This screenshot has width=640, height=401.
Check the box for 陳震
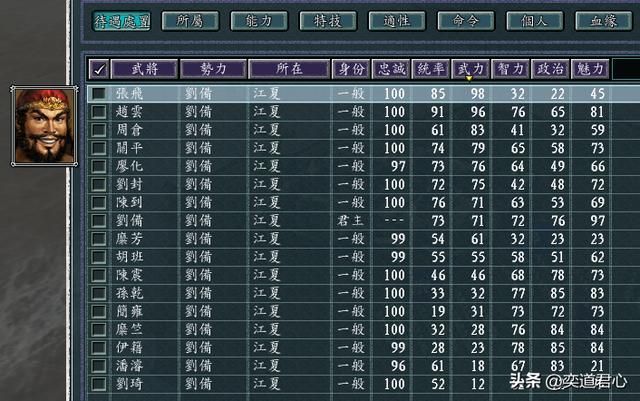99,275
